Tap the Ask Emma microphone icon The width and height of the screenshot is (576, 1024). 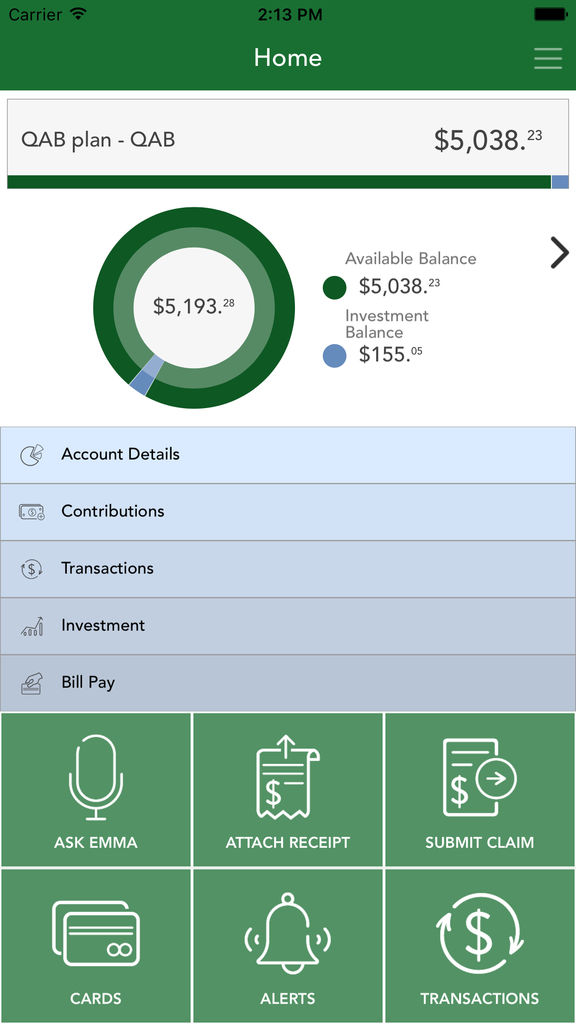click(x=96, y=777)
